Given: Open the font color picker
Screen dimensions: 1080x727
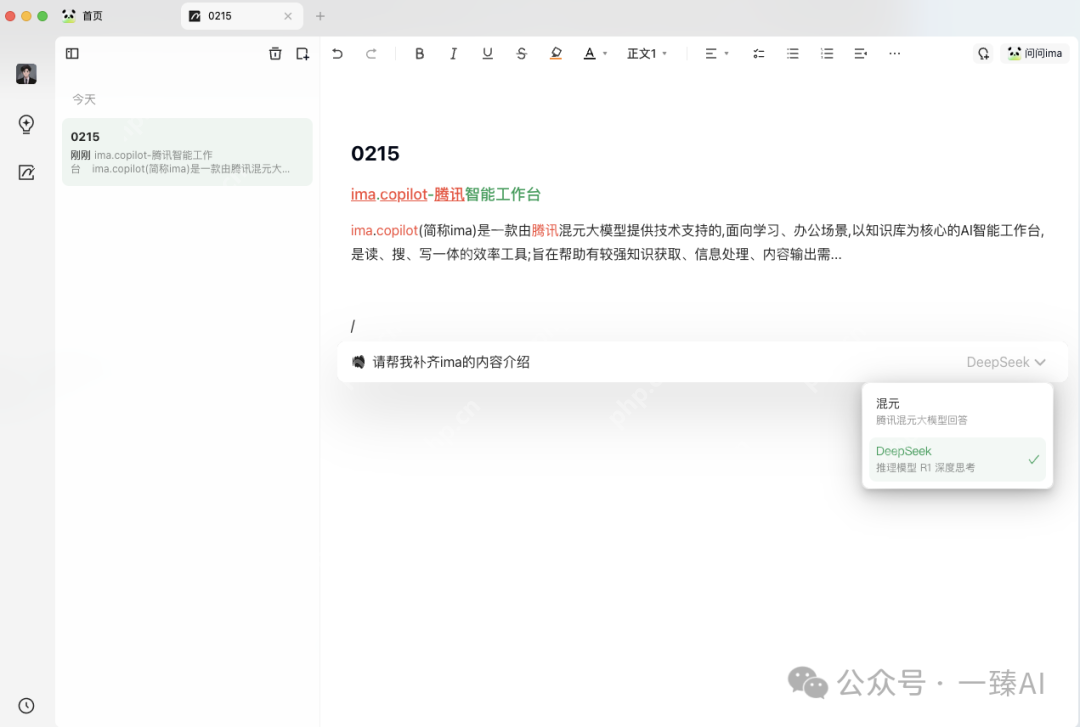Looking at the screenshot, I should pos(593,53).
